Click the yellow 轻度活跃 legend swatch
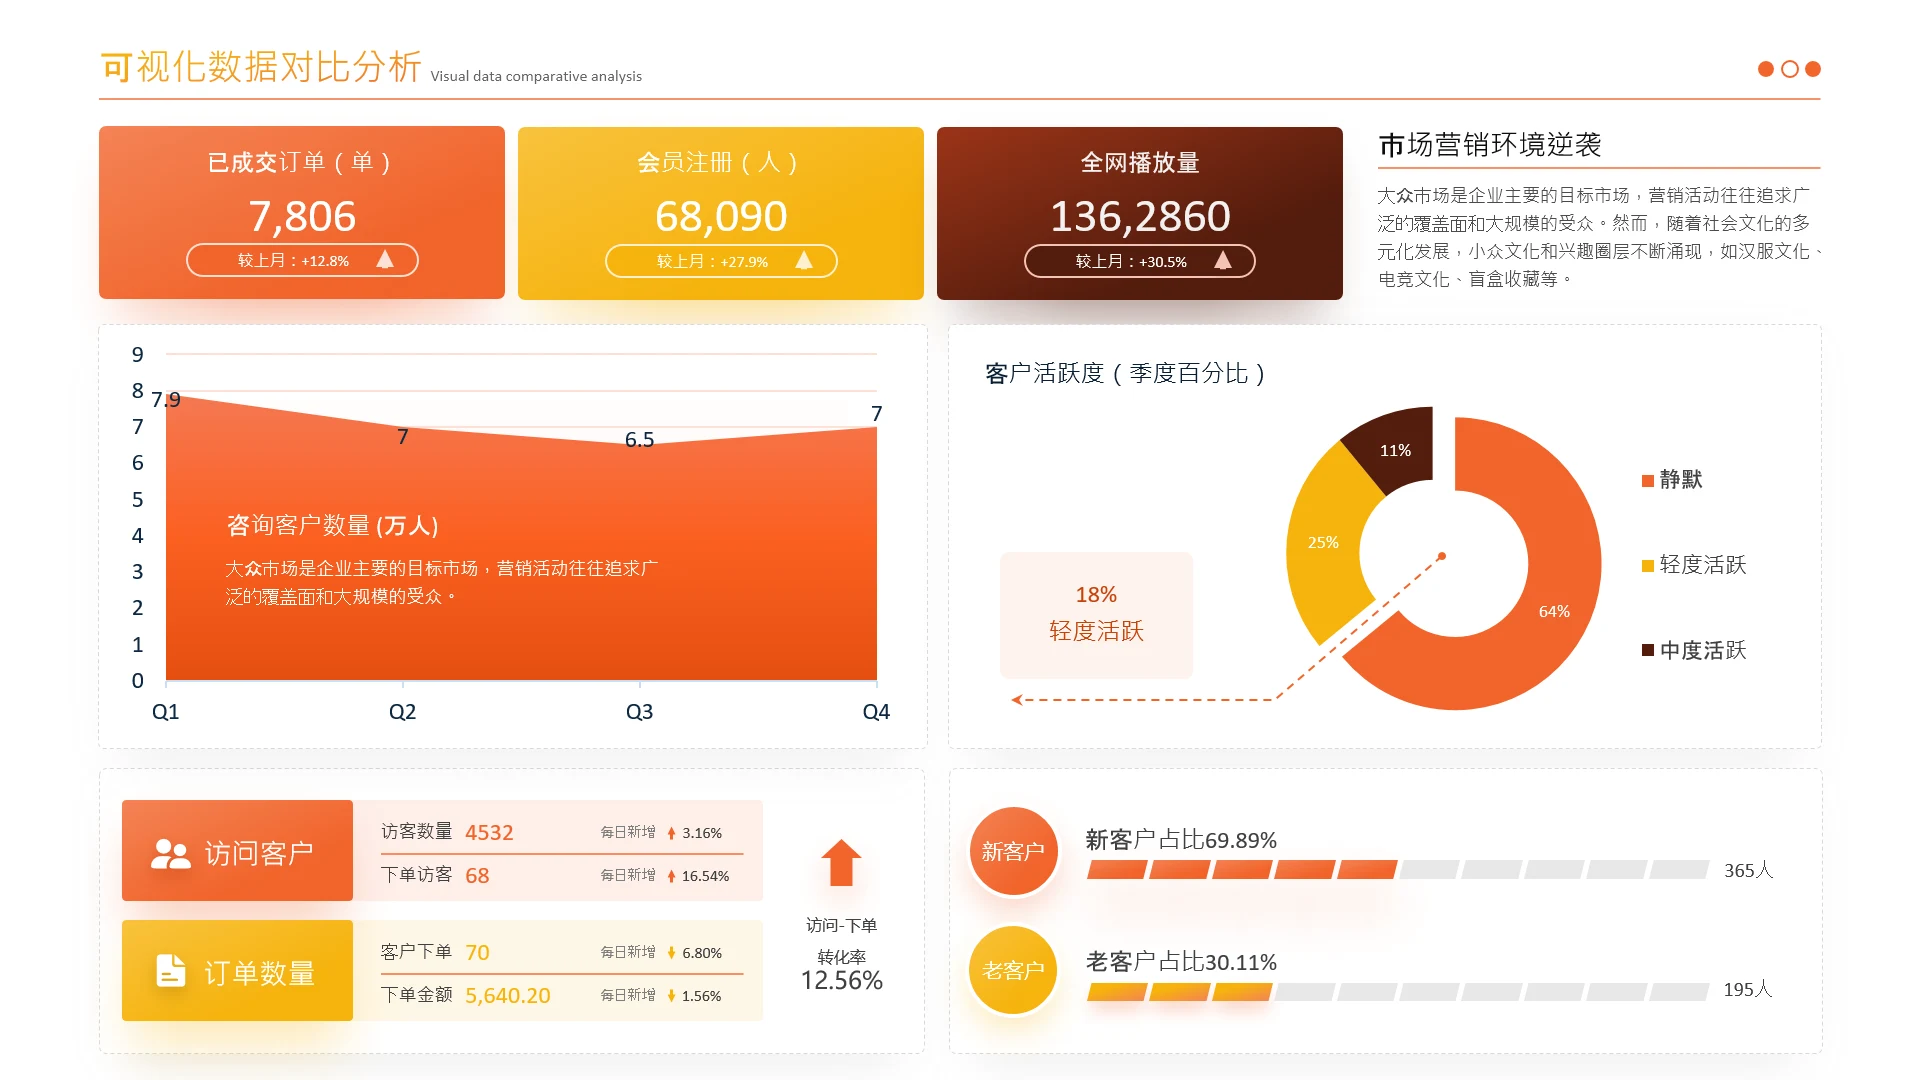Viewport: 1920px width, 1080px height. coord(1647,566)
